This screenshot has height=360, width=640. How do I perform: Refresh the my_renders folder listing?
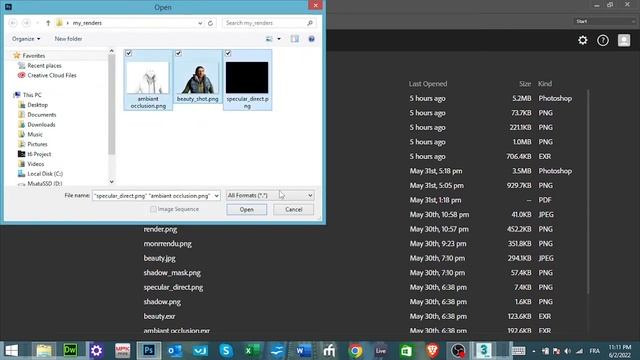click(x=211, y=23)
